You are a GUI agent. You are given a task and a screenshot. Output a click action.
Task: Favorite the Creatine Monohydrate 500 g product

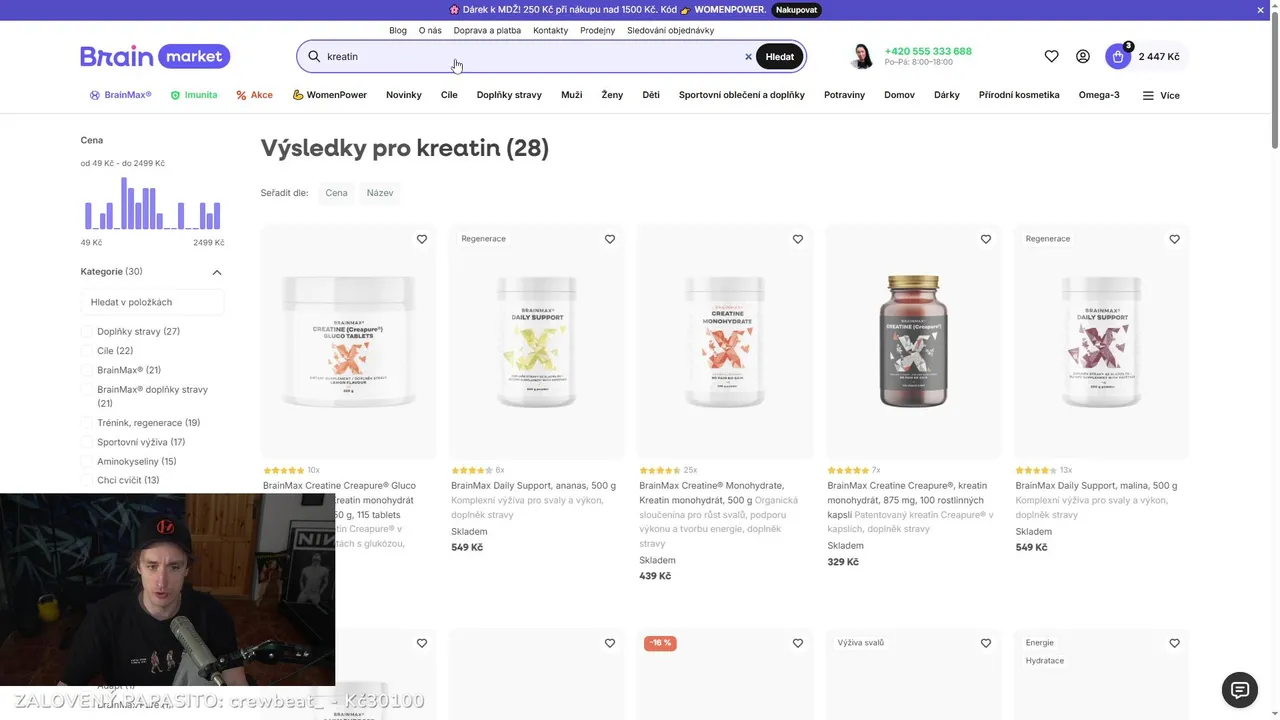[798, 239]
